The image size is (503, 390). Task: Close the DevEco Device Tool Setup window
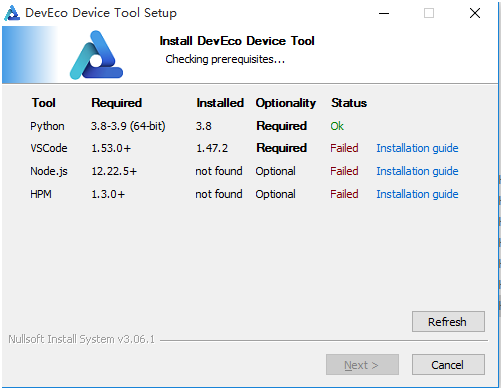(x=475, y=13)
